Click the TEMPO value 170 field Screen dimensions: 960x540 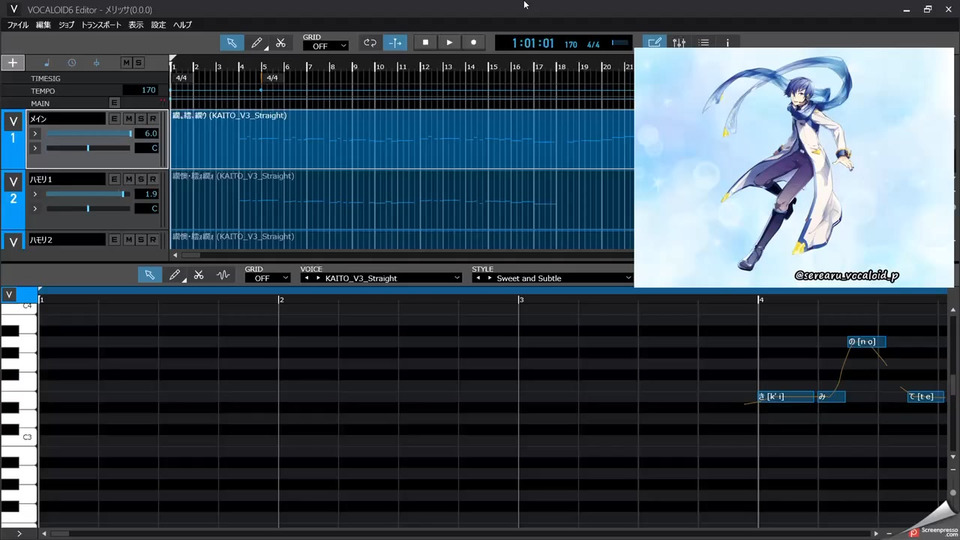tap(140, 90)
